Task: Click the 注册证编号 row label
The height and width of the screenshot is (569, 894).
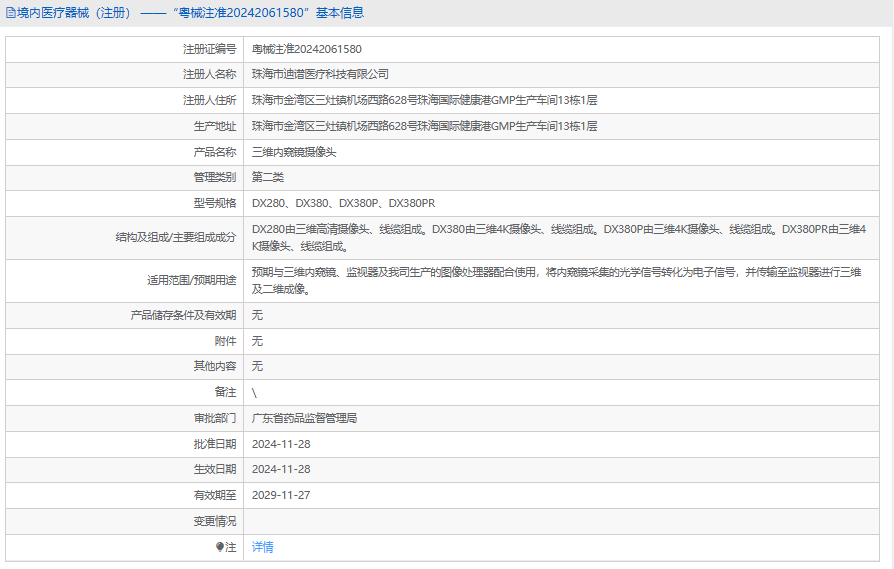Action: coord(209,49)
